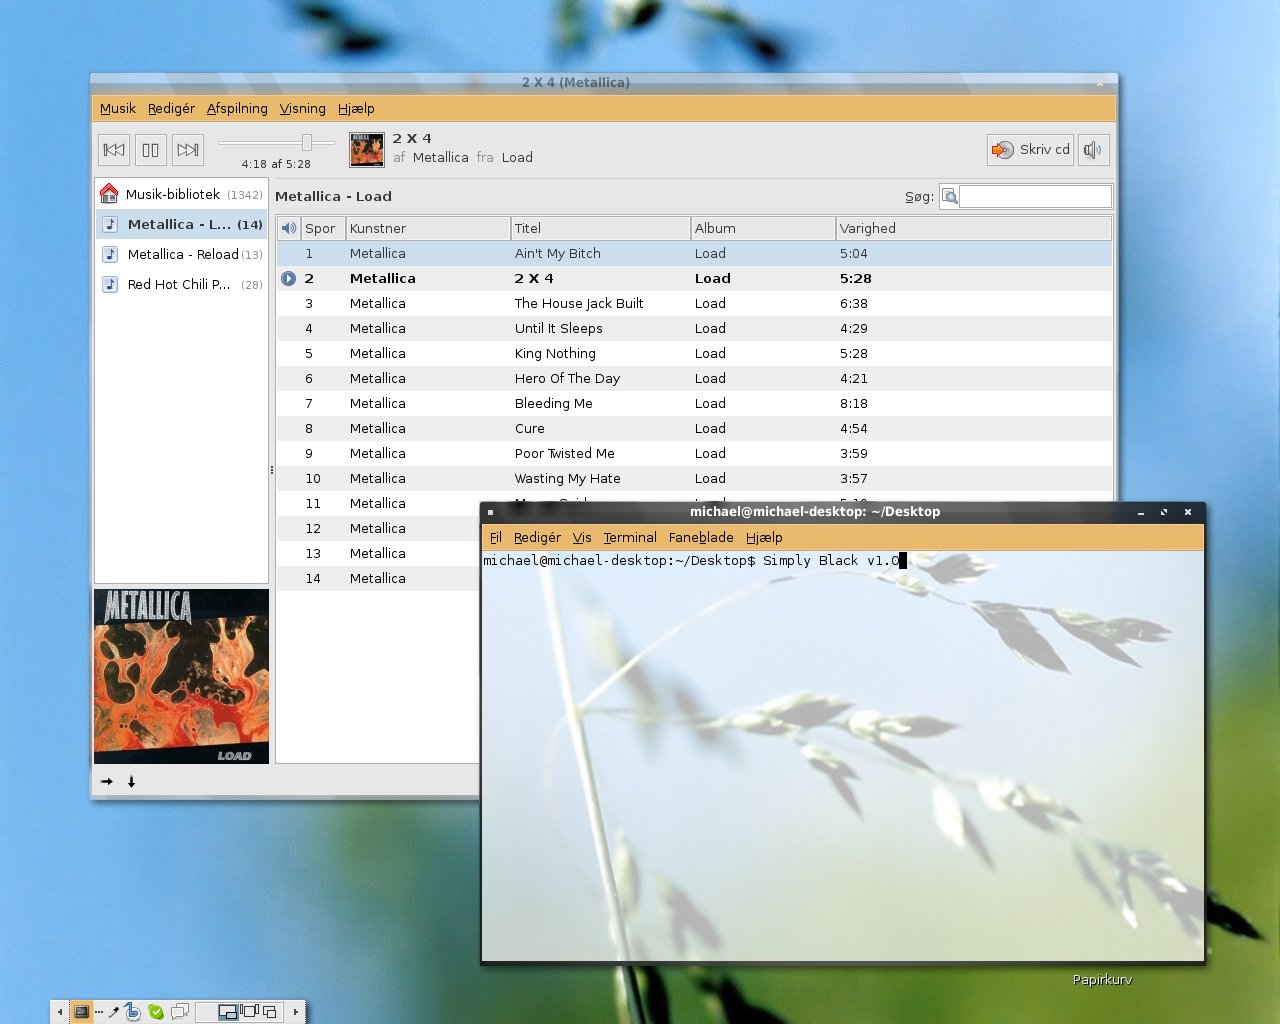Hide the panel using its right arrow
Screen dimensions: 1280x1024
tap(295, 1012)
